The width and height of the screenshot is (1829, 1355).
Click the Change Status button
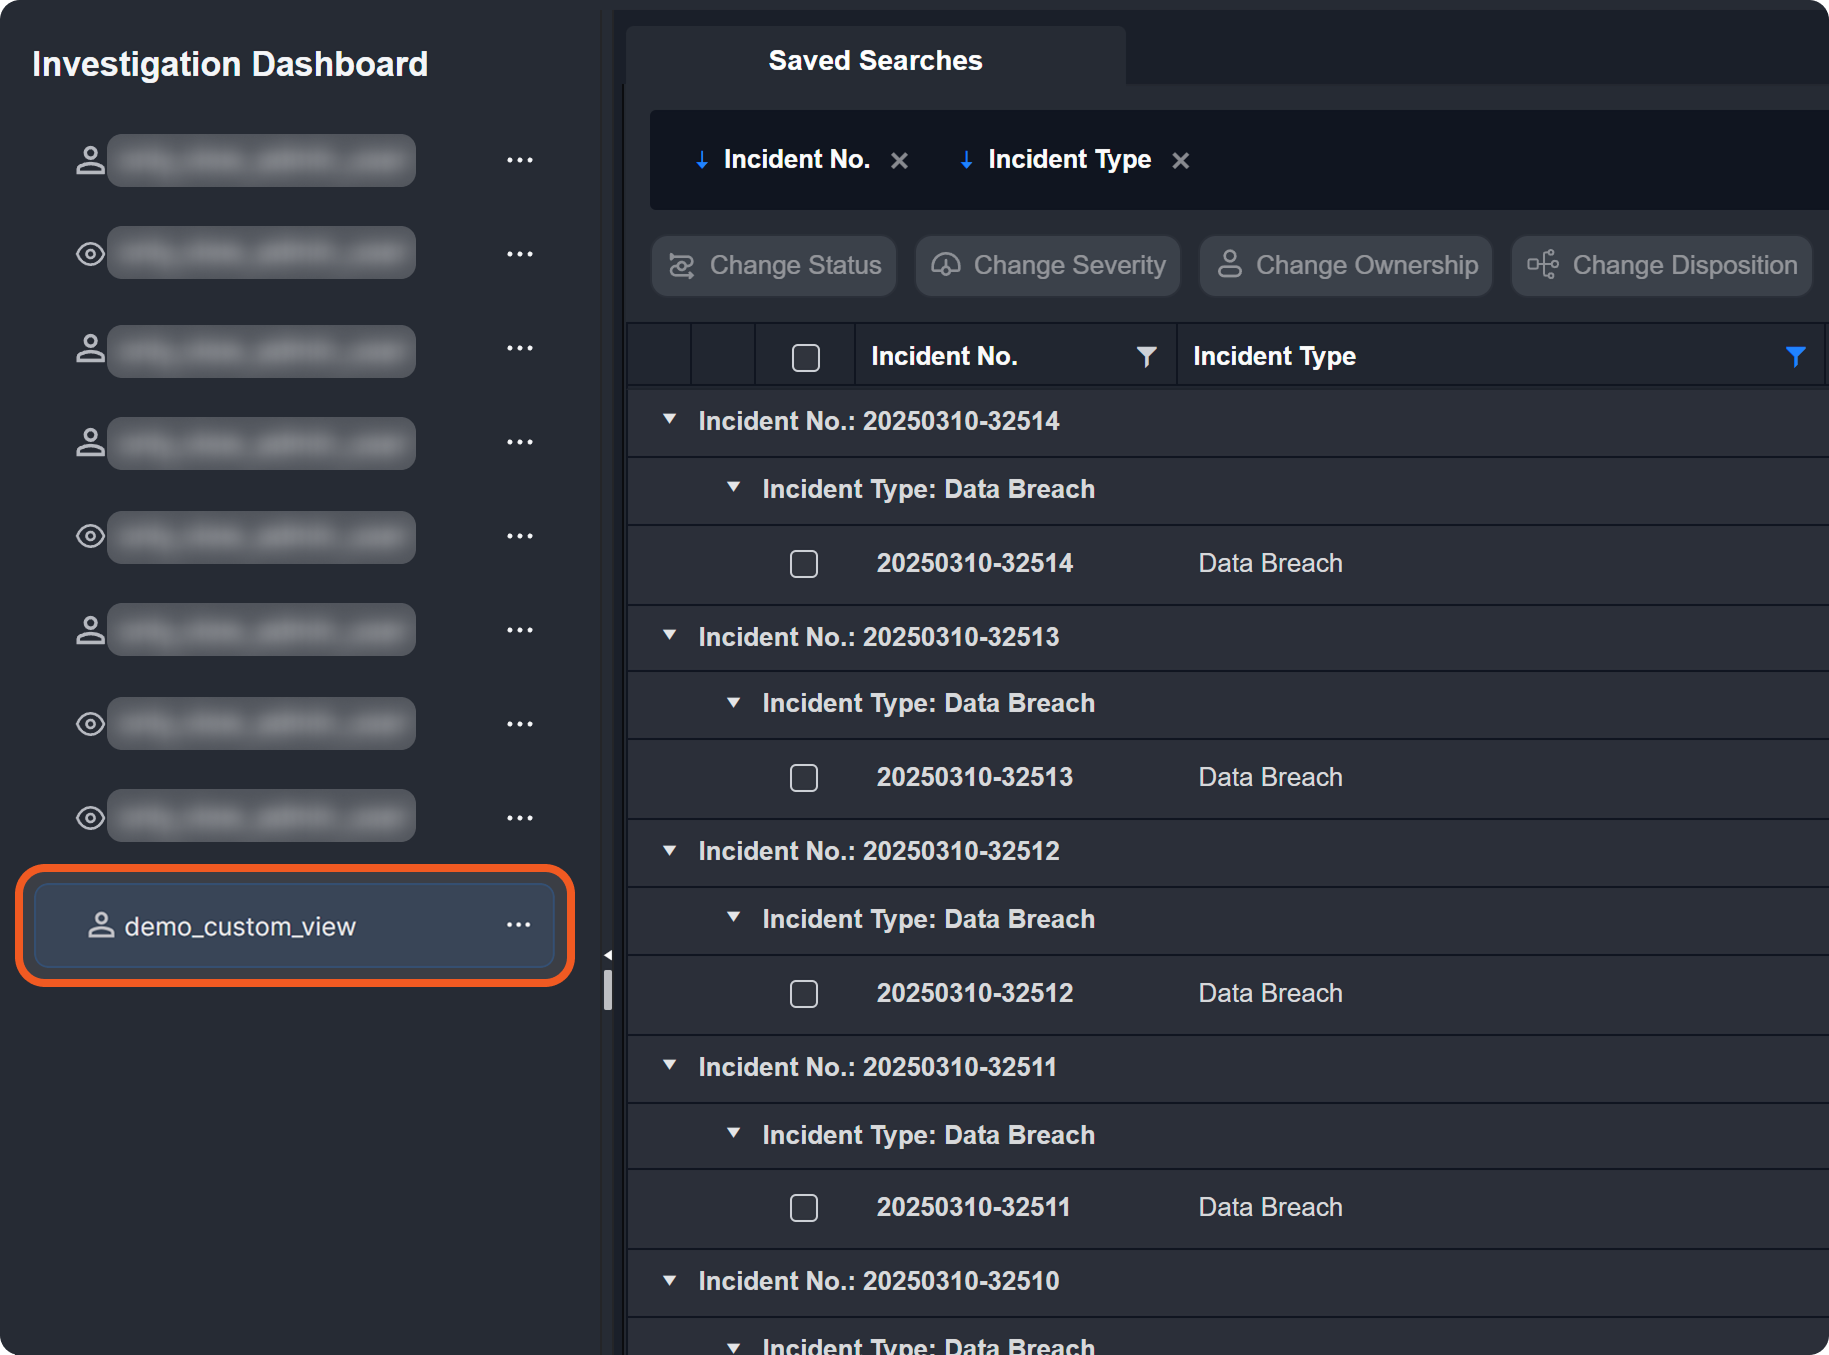(774, 265)
